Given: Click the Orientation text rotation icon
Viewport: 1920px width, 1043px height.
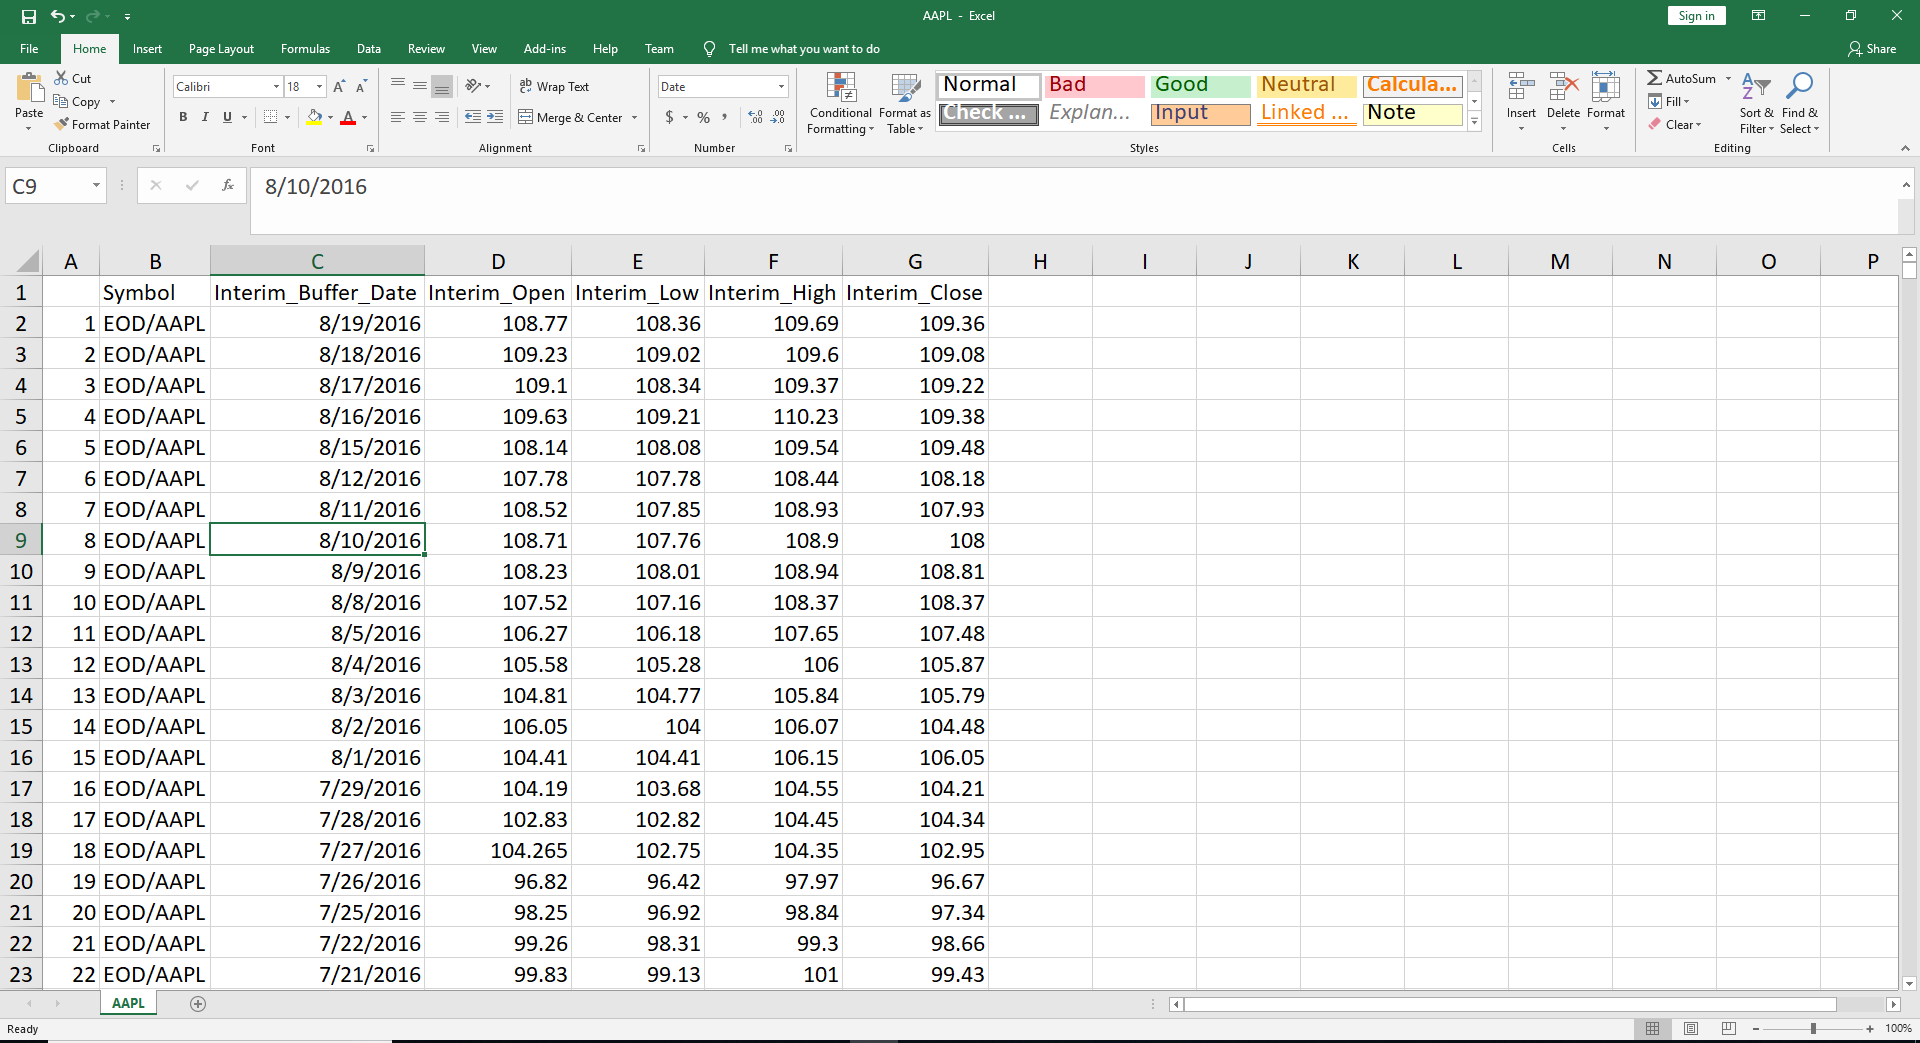Looking at the screenshot, I should point(473,87).
